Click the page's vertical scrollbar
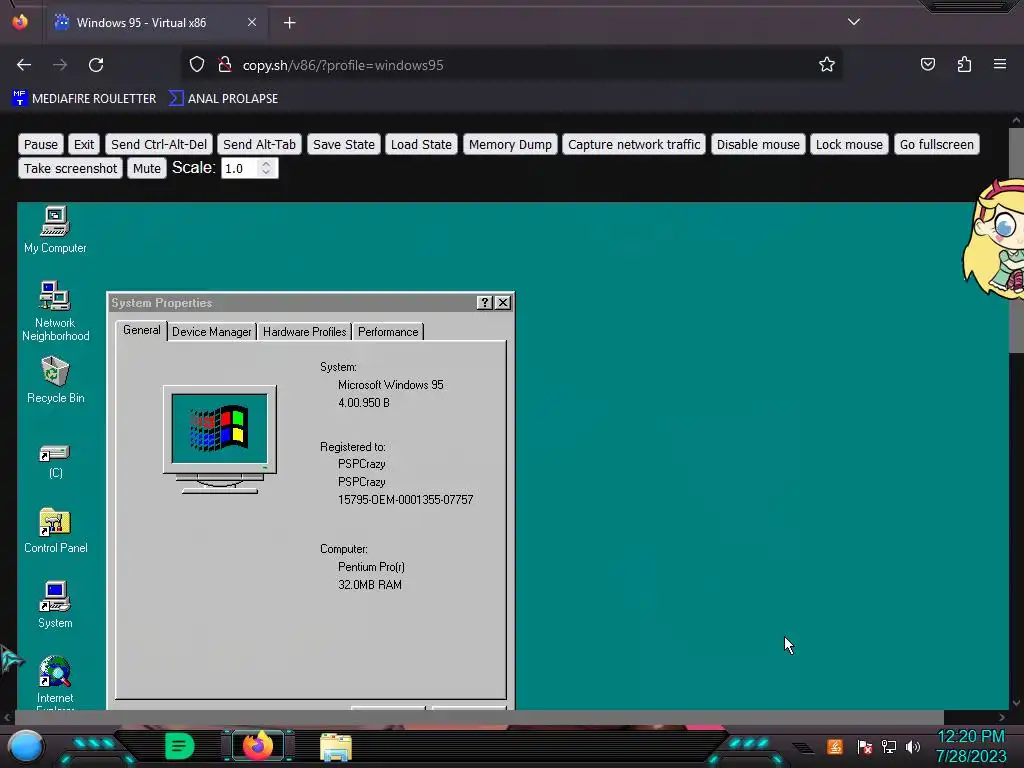1024x768 pixels. pyautogui.click(x=1016, y=240)
